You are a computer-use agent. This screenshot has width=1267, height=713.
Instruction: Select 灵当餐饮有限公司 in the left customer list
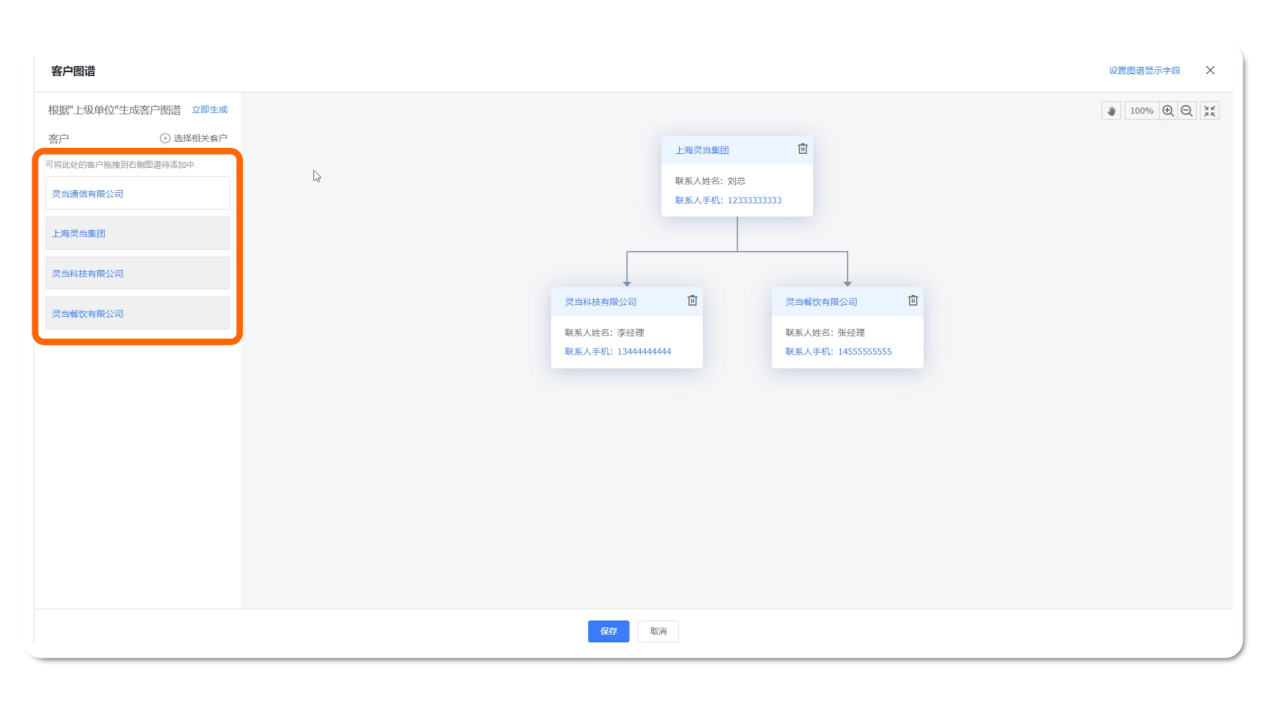coord(138,314)
